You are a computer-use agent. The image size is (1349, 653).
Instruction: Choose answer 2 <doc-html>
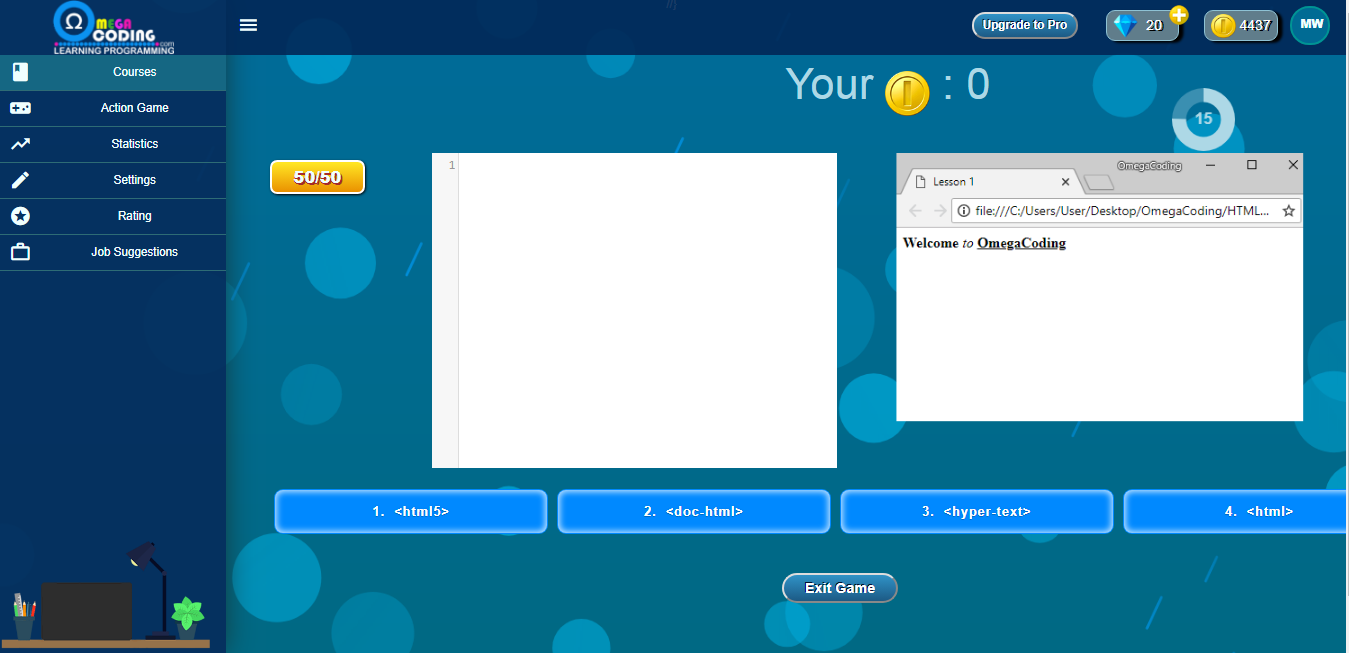694,511
